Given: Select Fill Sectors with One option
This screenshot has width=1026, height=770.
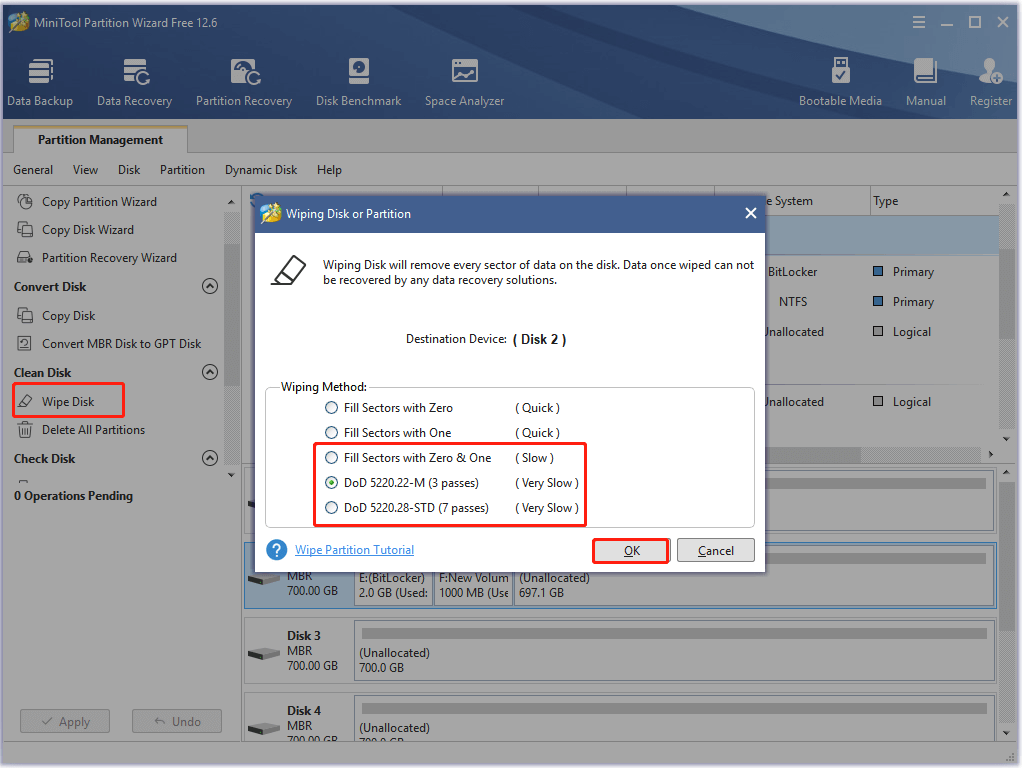Looking at the screenshot, I should tap(331, 432).
